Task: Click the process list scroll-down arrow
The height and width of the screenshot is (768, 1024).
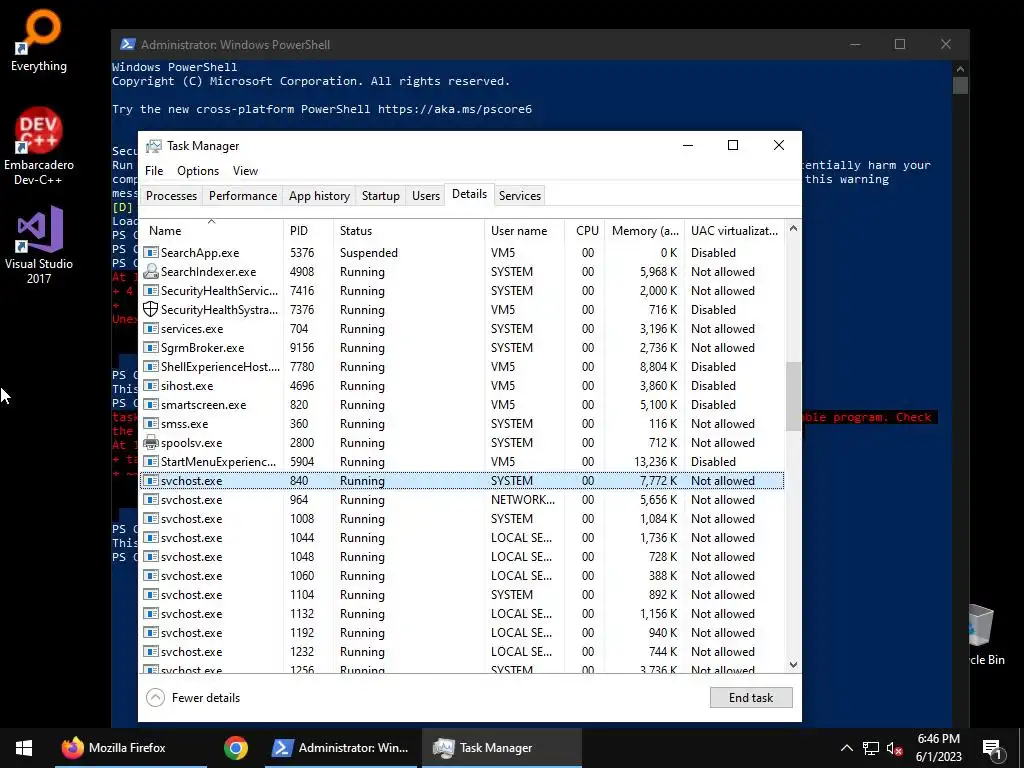Action: pos(793,665)
